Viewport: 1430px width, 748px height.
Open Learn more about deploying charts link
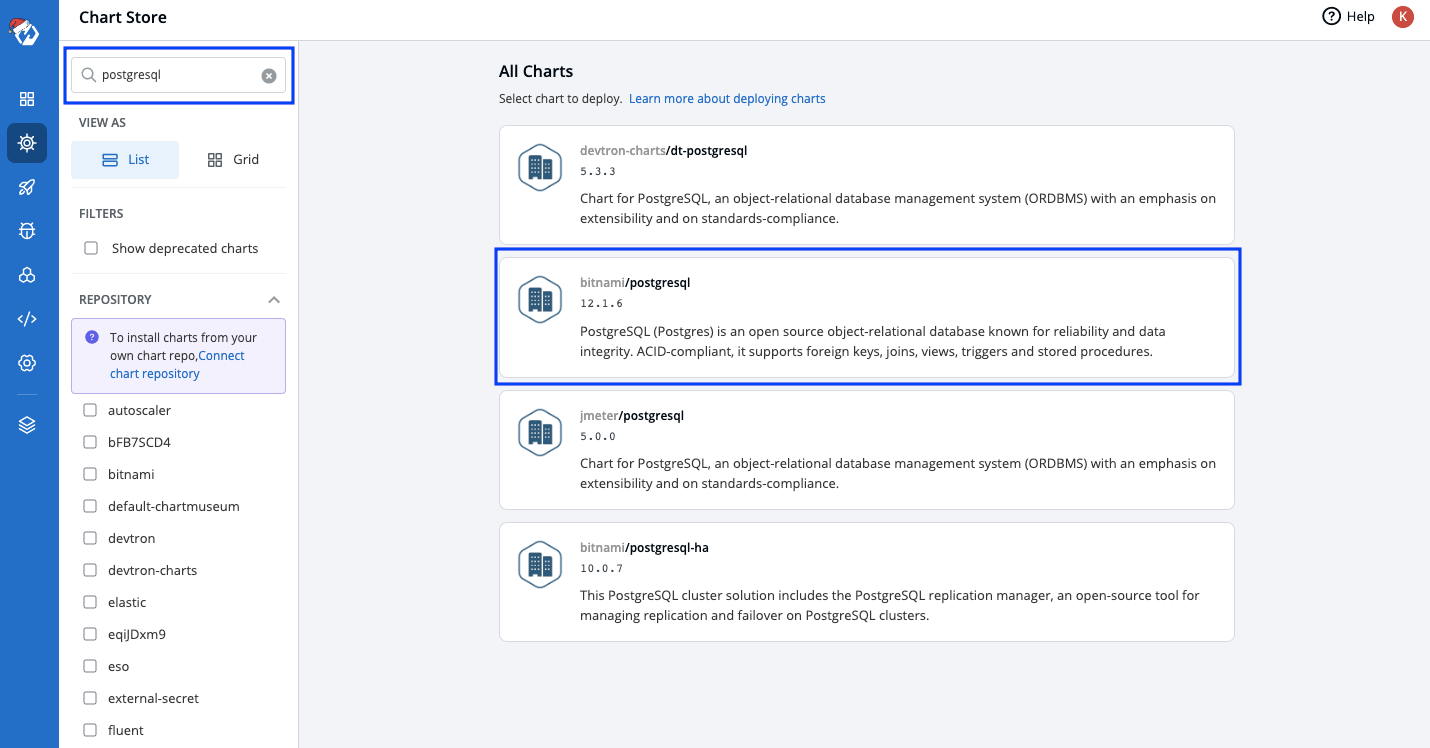727,99
